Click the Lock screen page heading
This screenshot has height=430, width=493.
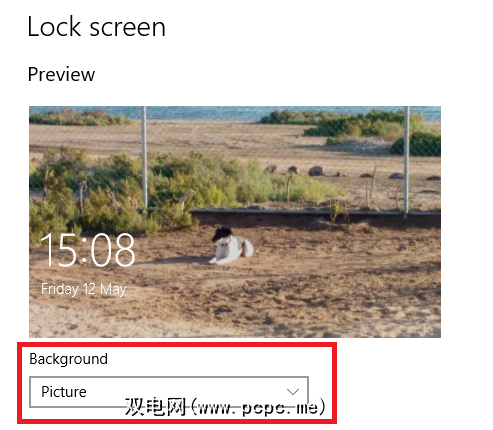tap(96, 27)
